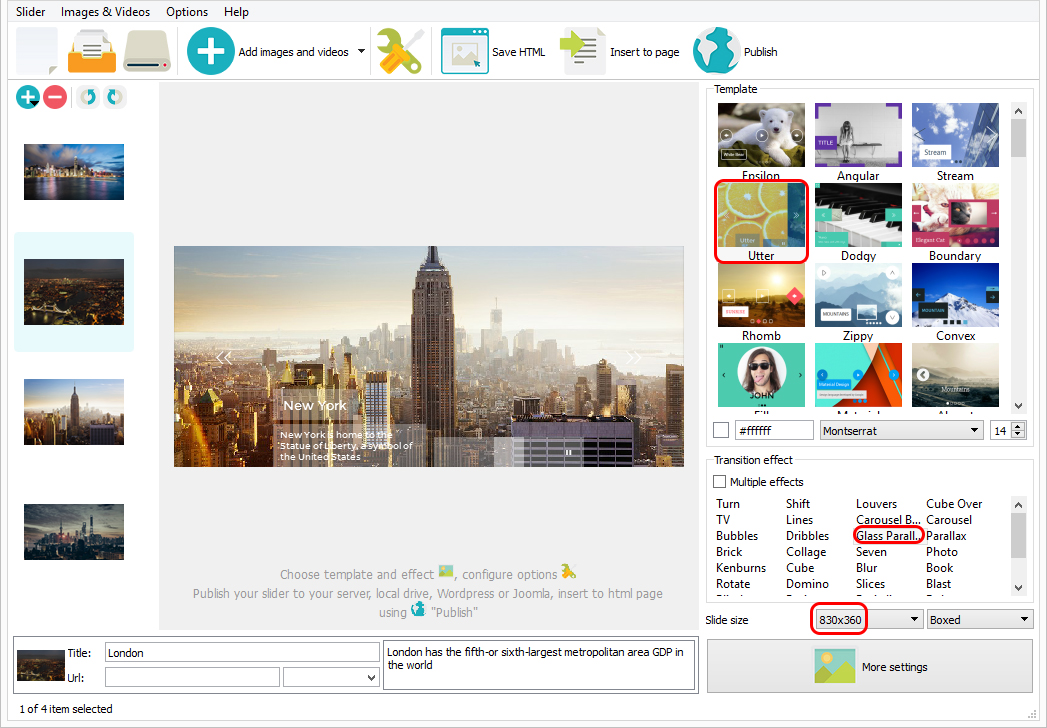Click the empty Url input field
This screenshot has width=1047, height=728.
(192, 678)
